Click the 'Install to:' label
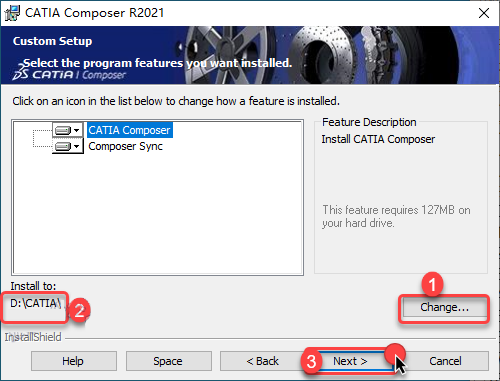Image resolution: width=500 pixels, height=381 pixels. point(33,286)
